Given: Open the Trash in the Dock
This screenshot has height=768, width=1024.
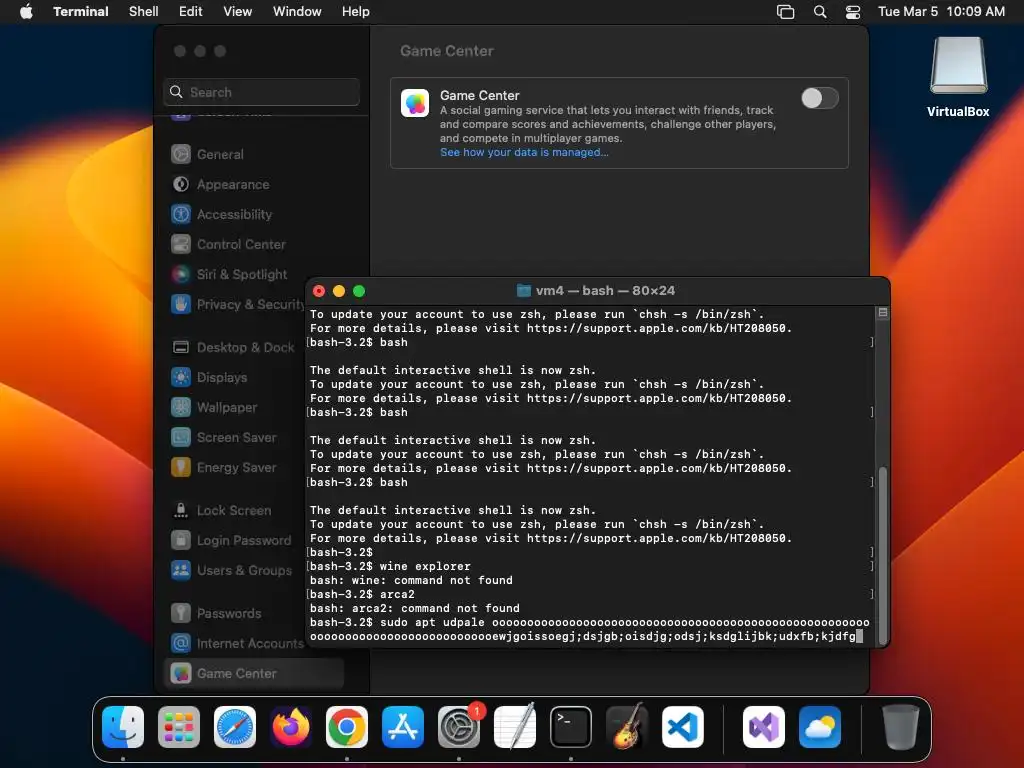Looking at the screenshot, I should tap(901, 727).
